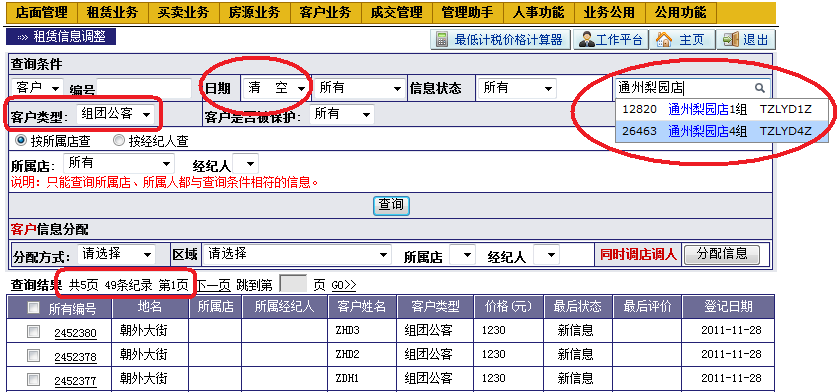Click the 价格 (元) column header

click(508, 306)
